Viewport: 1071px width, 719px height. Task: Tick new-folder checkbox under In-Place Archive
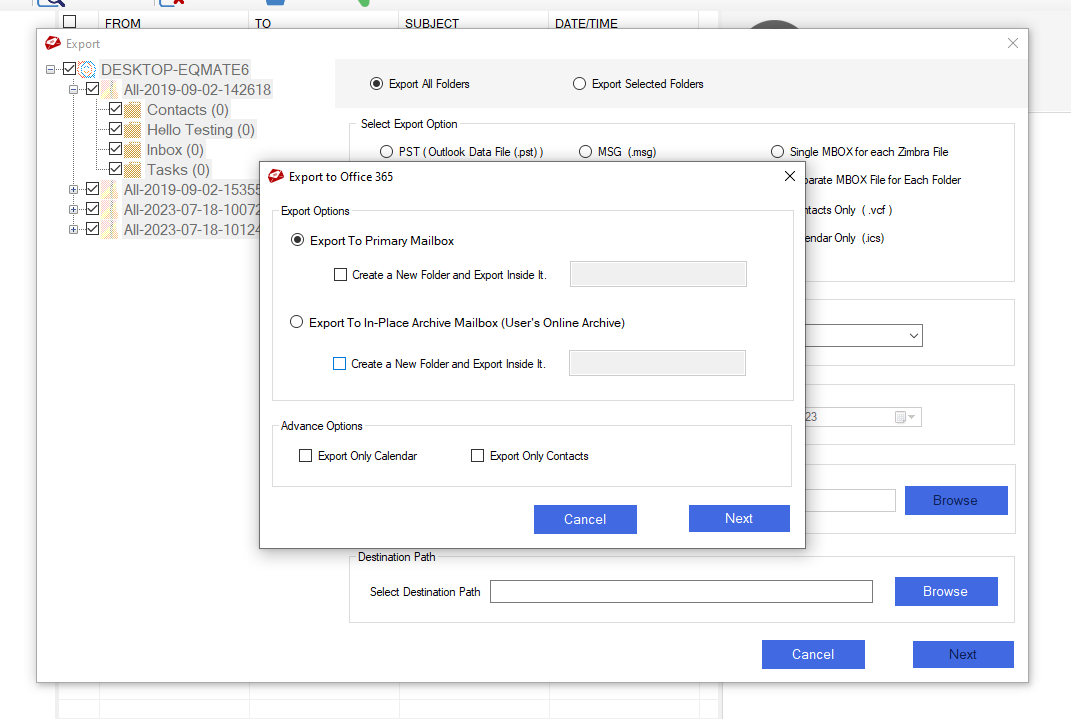[x=339, y=363]
